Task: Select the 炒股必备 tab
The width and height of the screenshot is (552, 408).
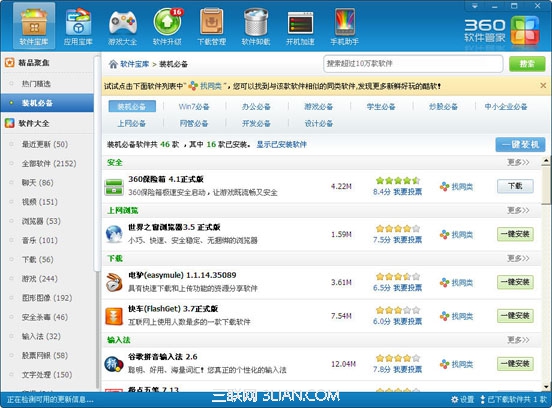Action: (443, 106)
